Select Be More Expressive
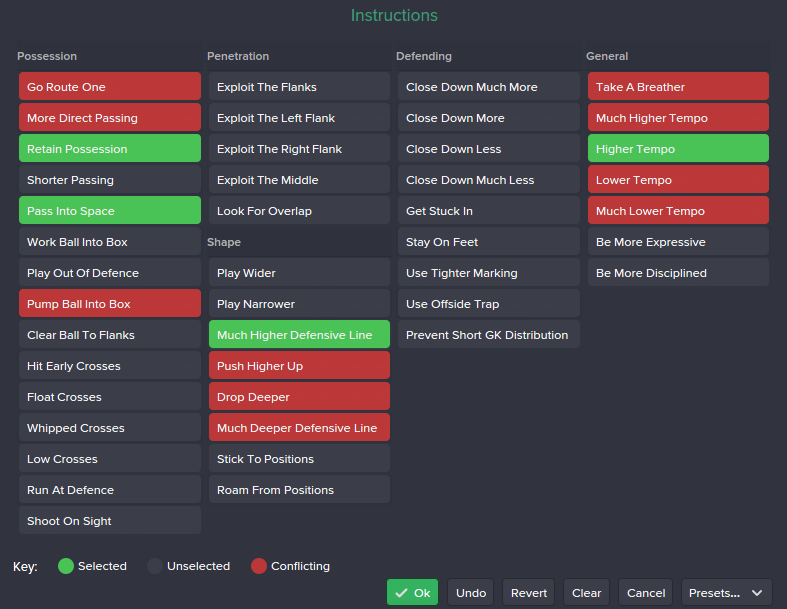 coord(678,241)
